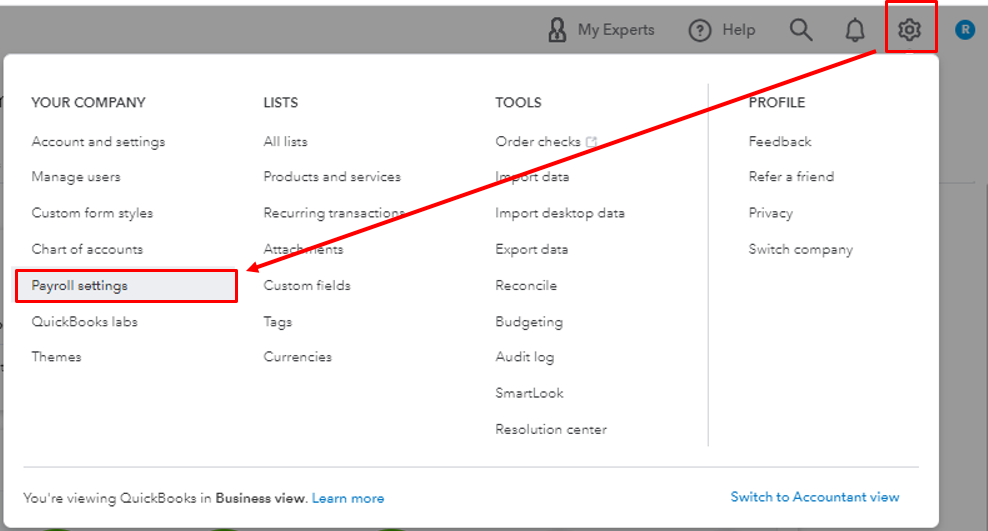Click Switch company in Profile
The width and height of the screenshot is (988, 531).
pos(800,249)
